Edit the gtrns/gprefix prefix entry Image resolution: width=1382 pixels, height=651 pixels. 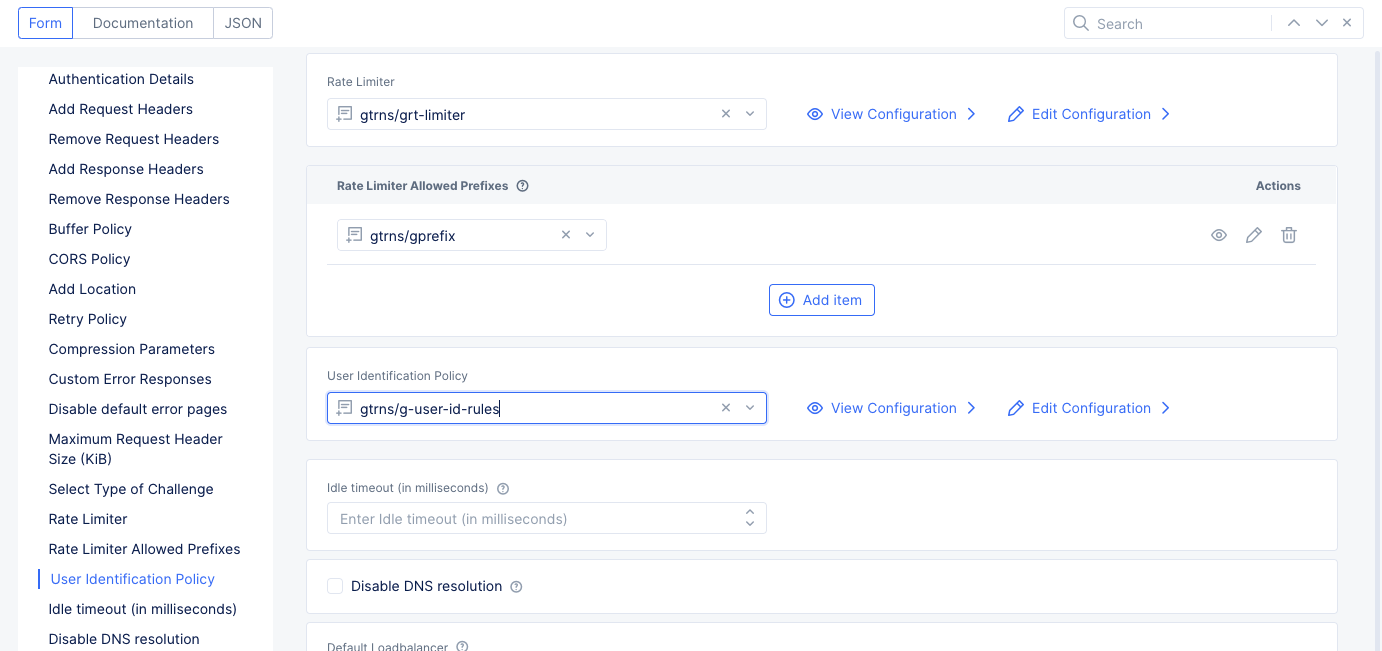1254,235
